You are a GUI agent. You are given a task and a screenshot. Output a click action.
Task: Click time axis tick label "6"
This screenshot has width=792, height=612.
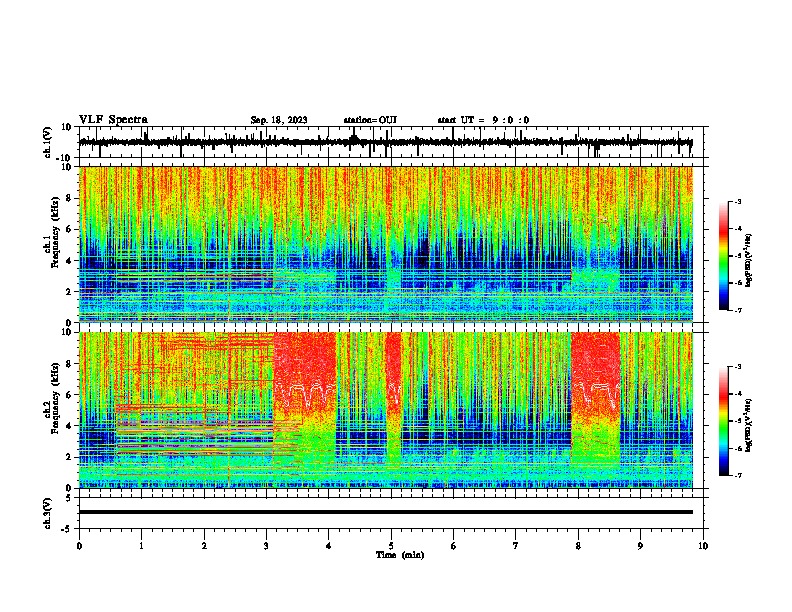tap(454, 546)
